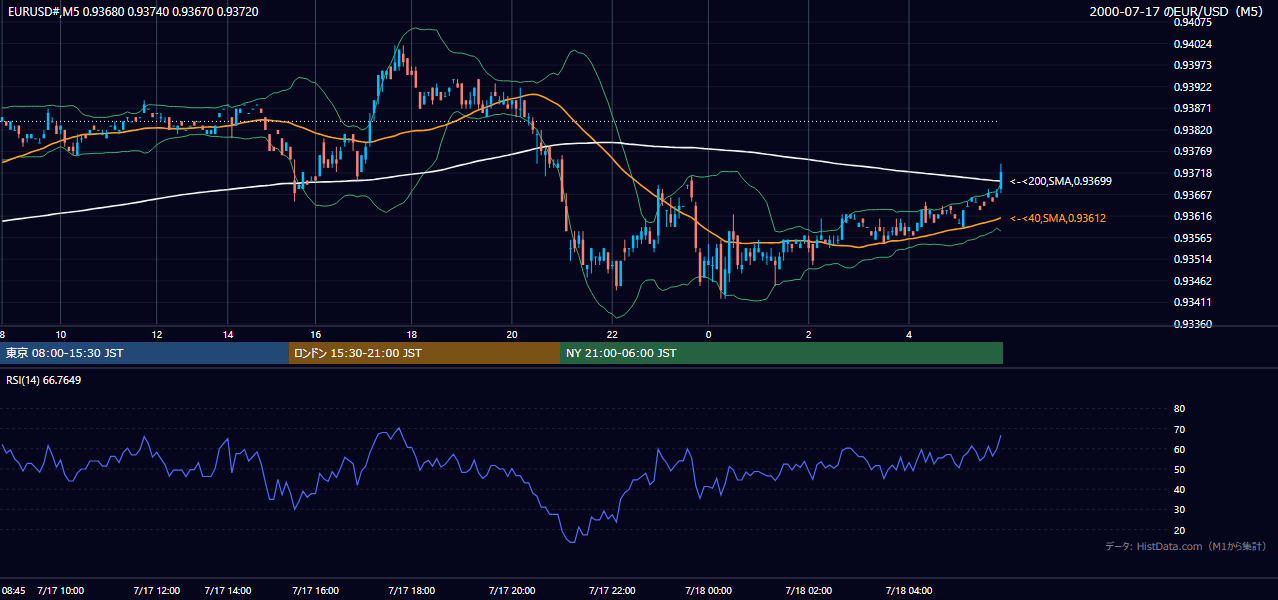Viewport: 1278px width, 600px height.
Task: Click the 7/18 00:00 bottom time label
Action: [x=708, y=591]
